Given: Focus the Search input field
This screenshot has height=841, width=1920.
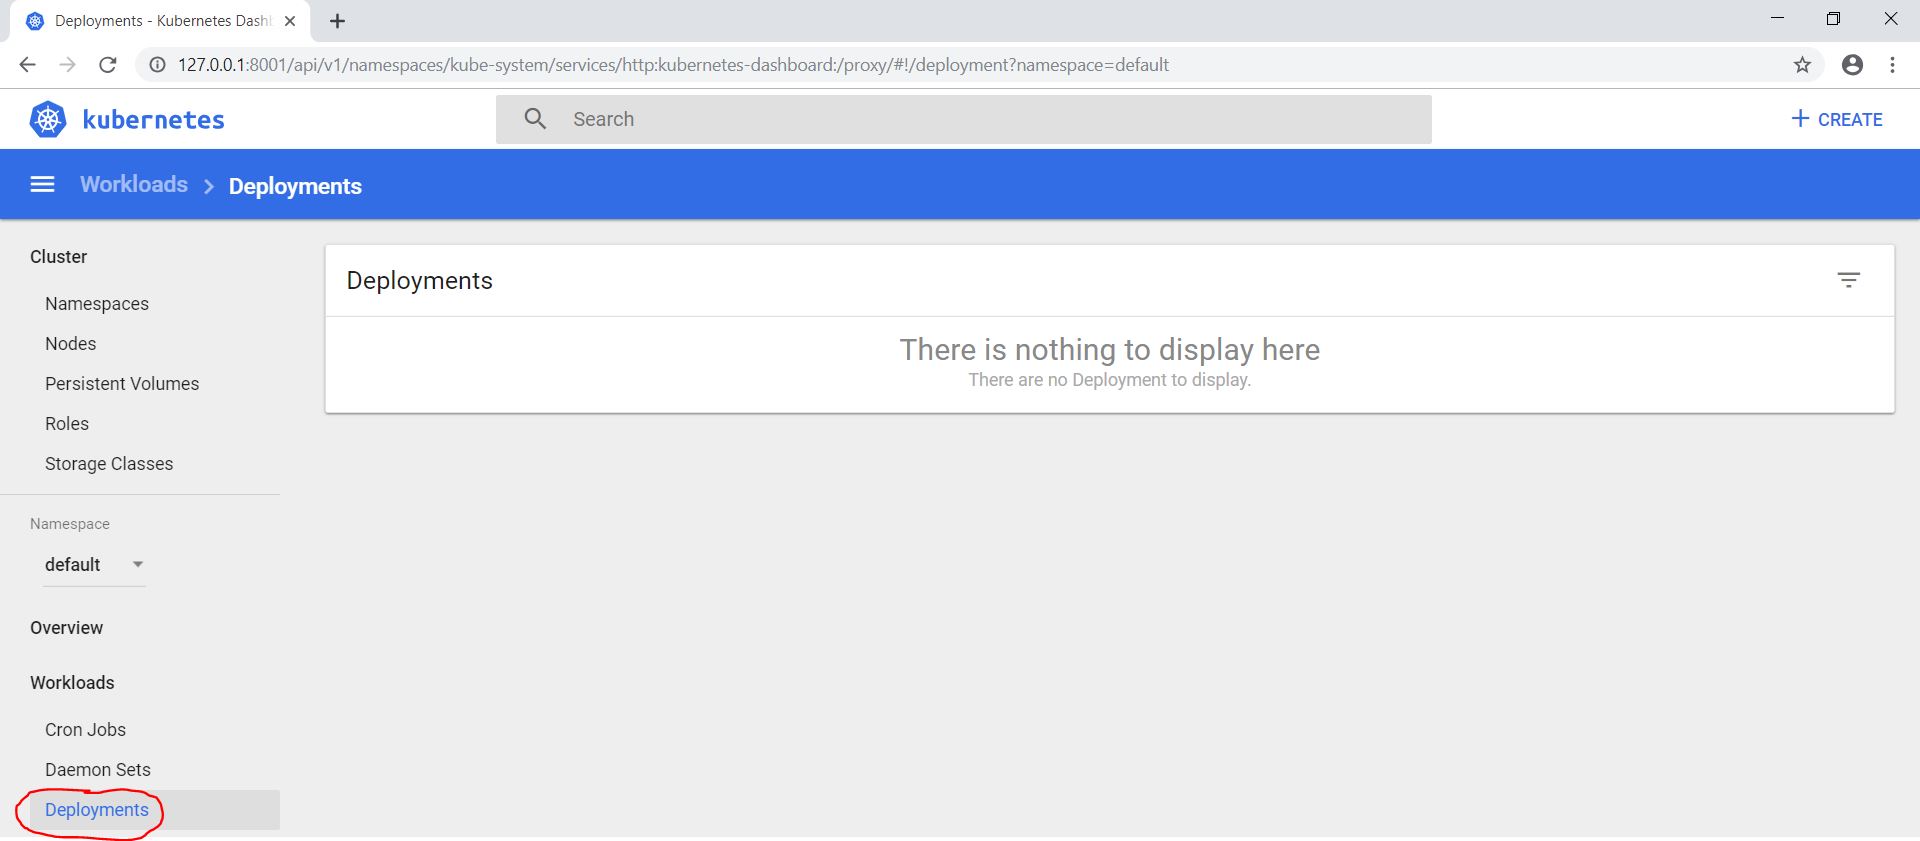Looking at the screenshot, I should tap(964, 119).
